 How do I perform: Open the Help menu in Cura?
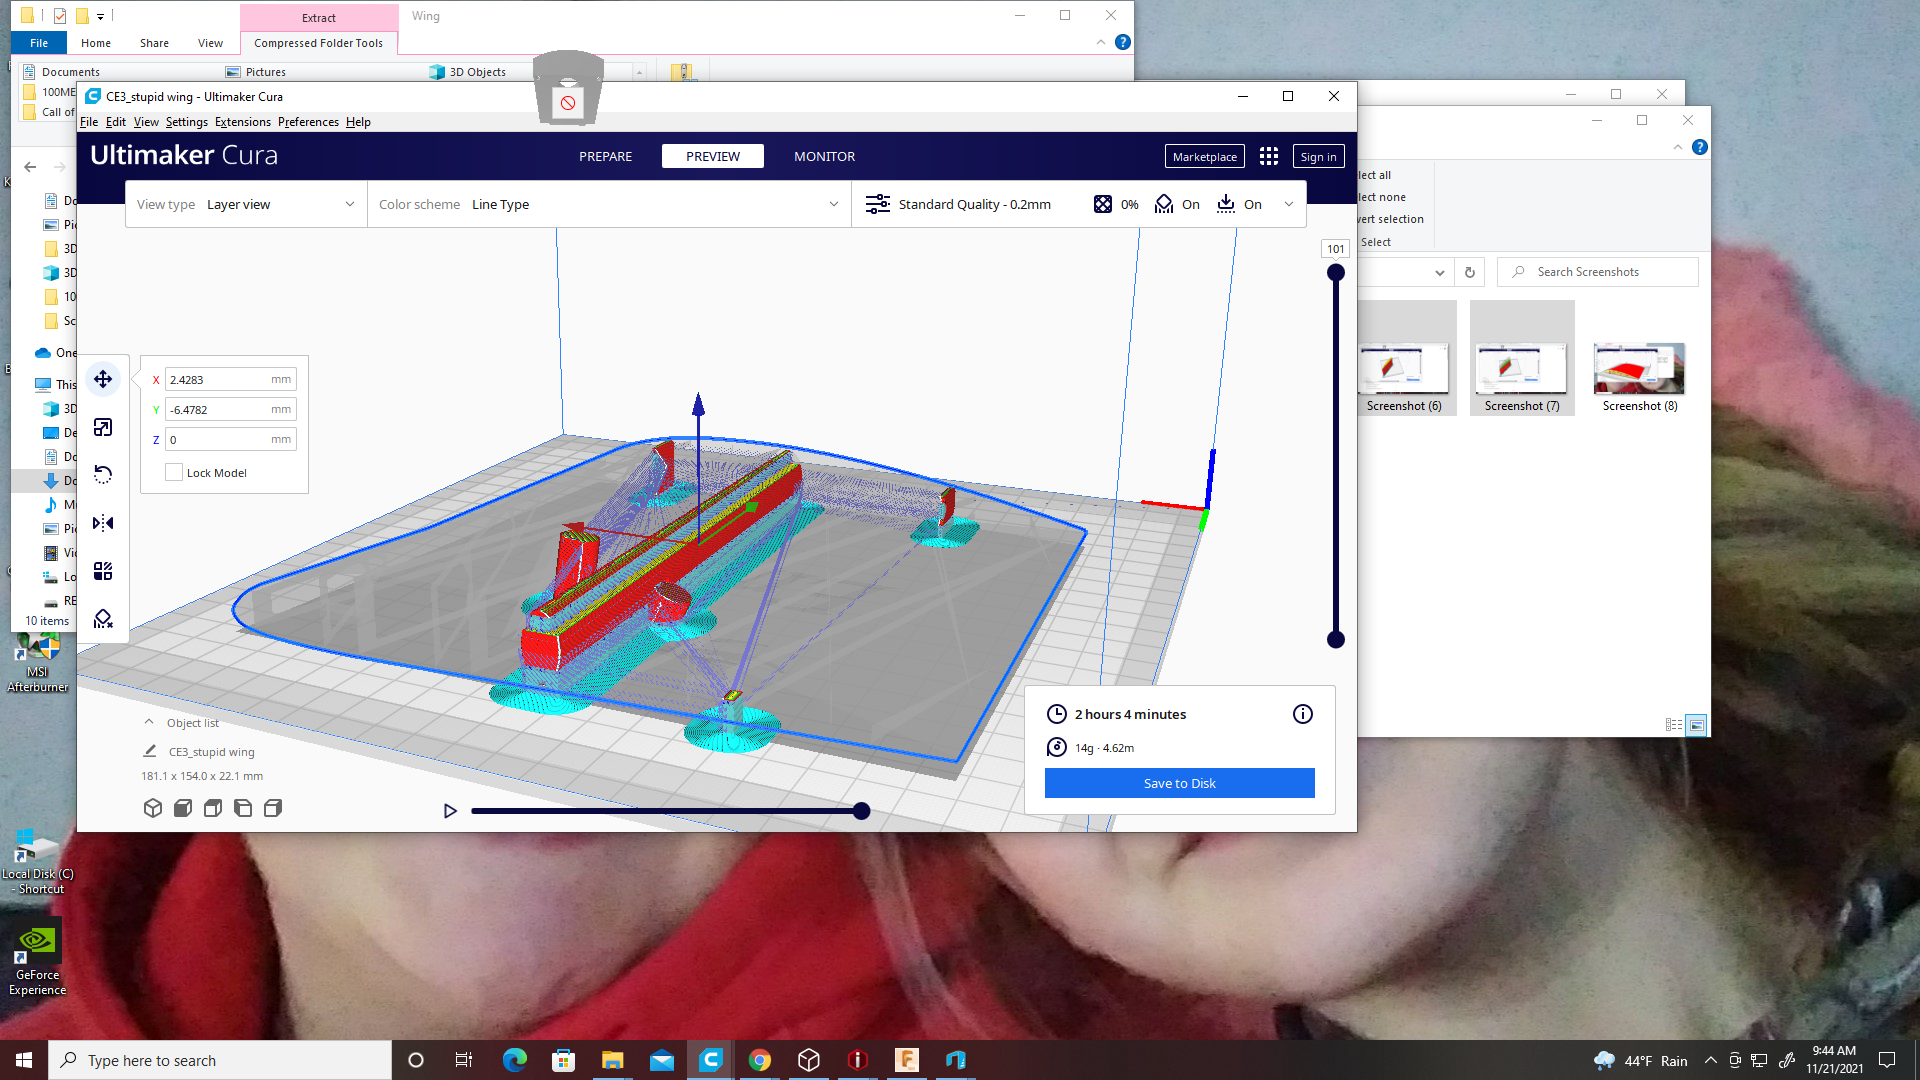pyautogui.click(x=358, y=122)
